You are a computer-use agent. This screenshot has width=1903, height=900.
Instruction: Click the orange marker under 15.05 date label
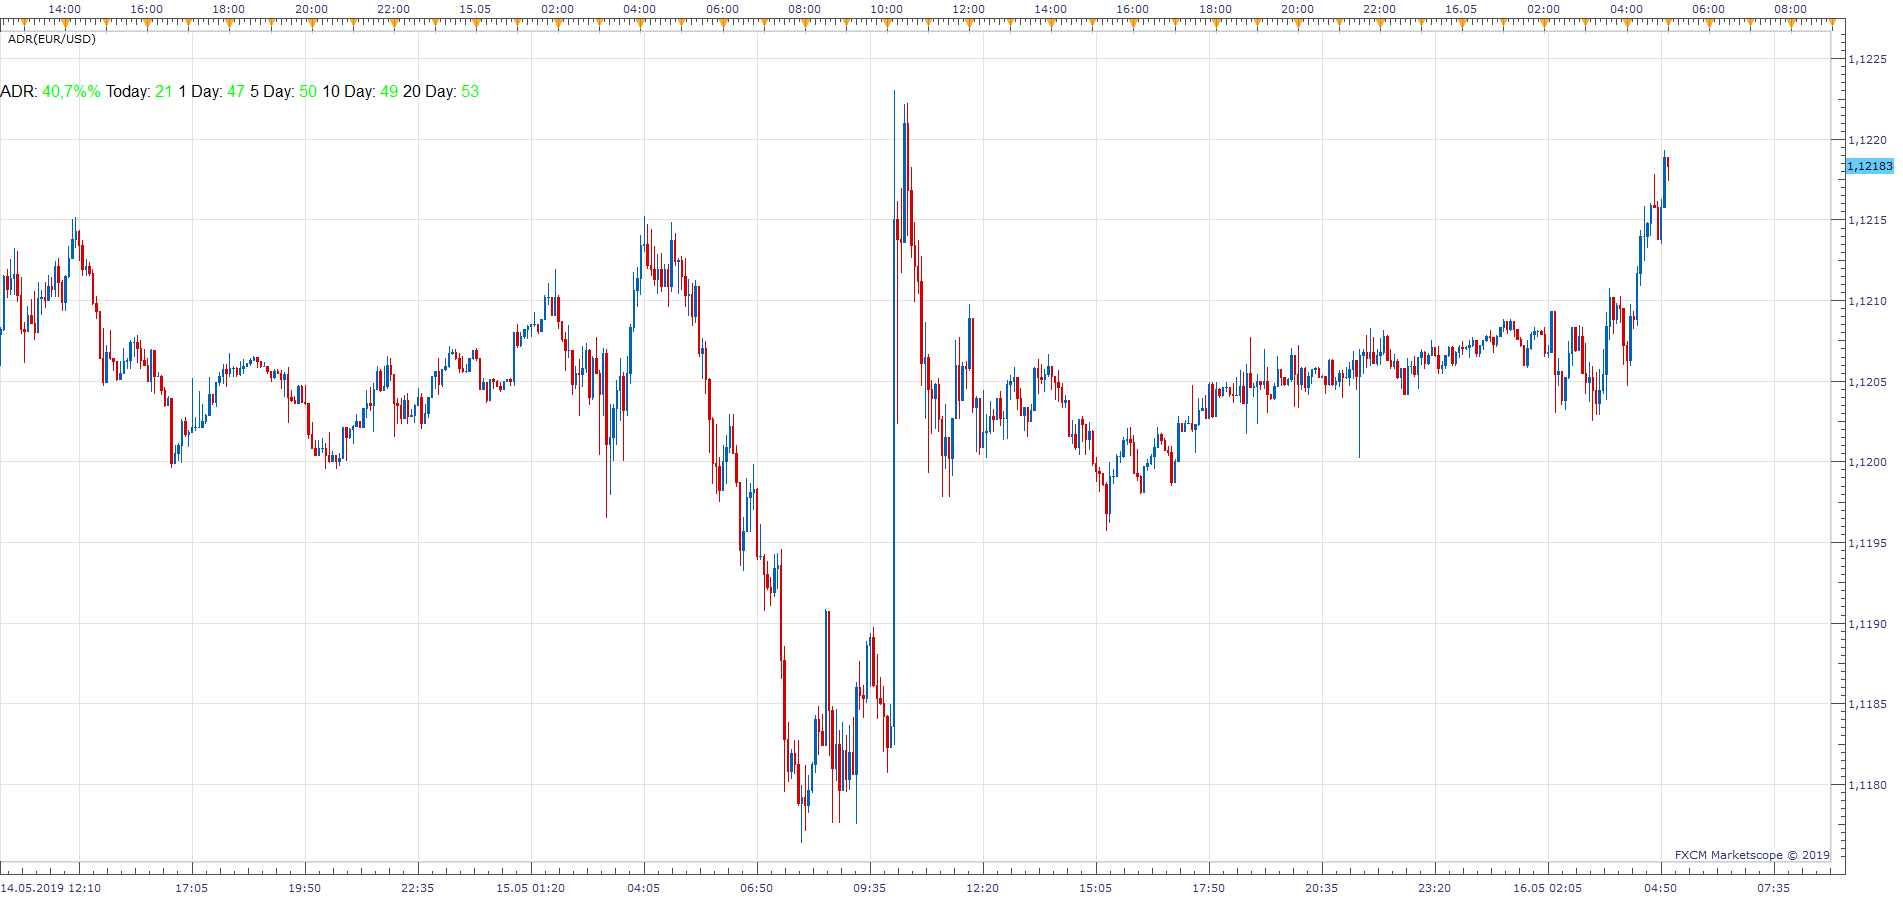coord(476,24)
